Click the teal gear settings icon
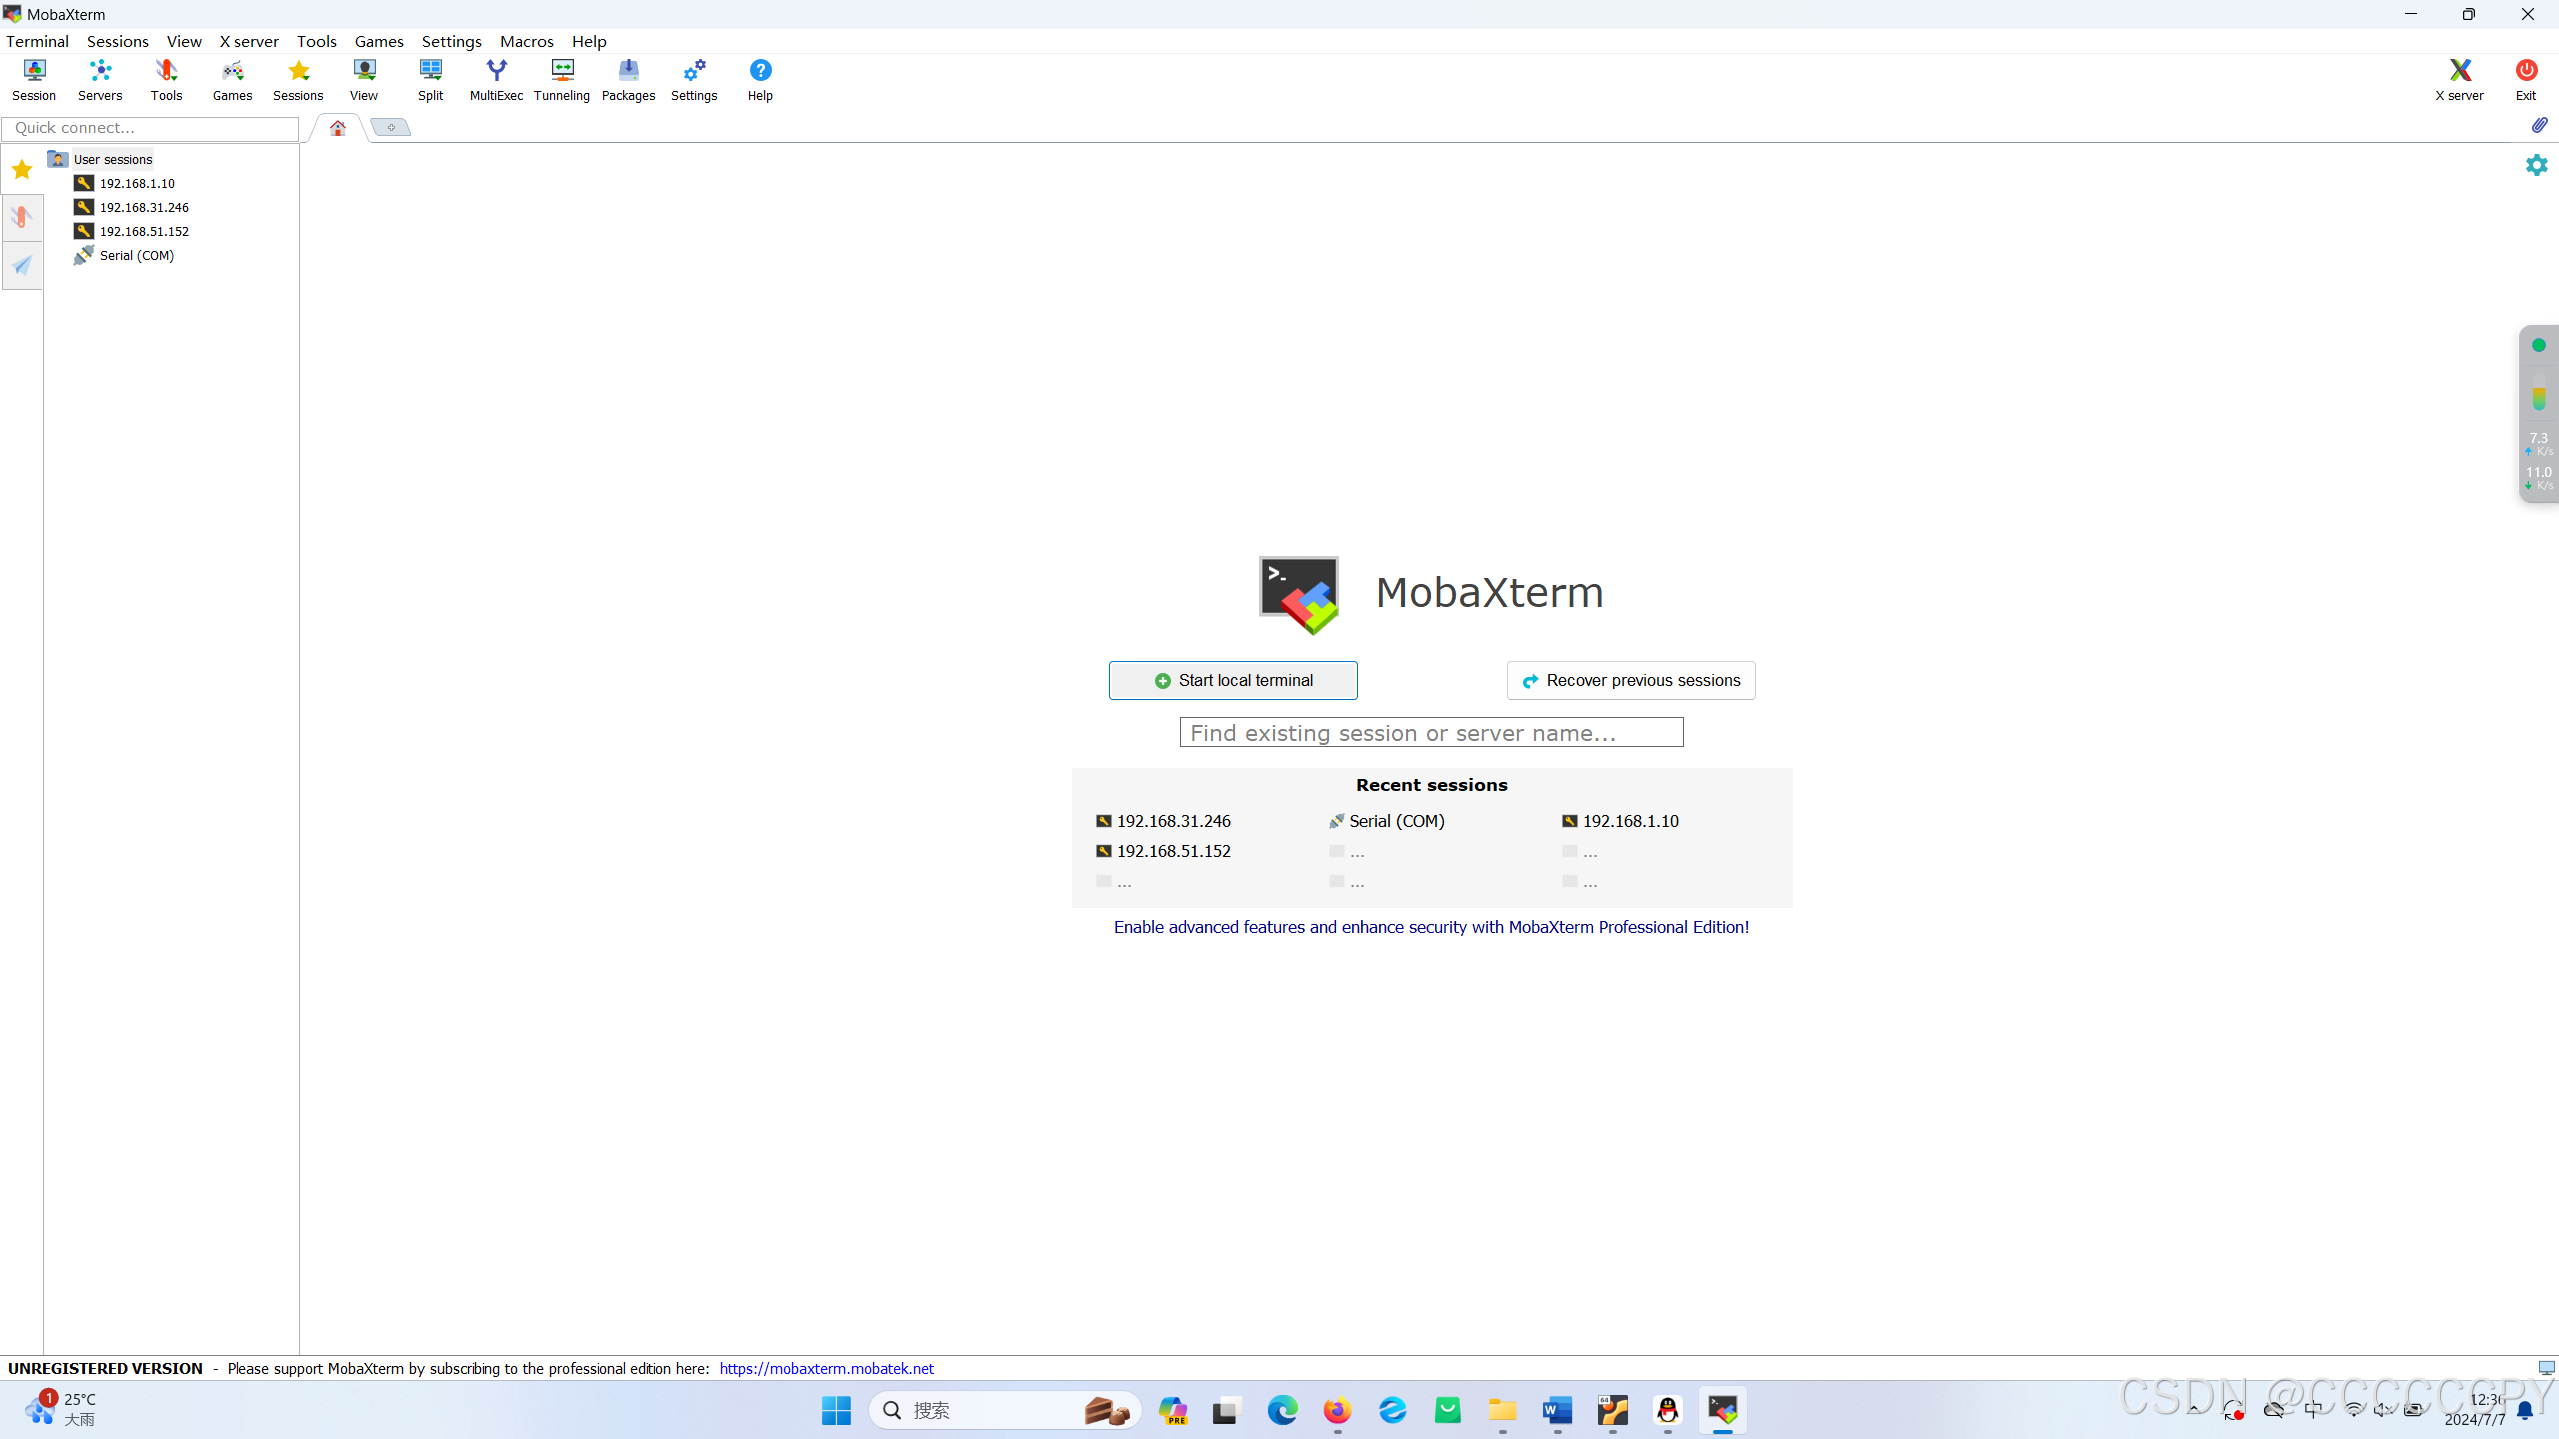This screenshot has width=2559, height=1439. (2536, 165)
